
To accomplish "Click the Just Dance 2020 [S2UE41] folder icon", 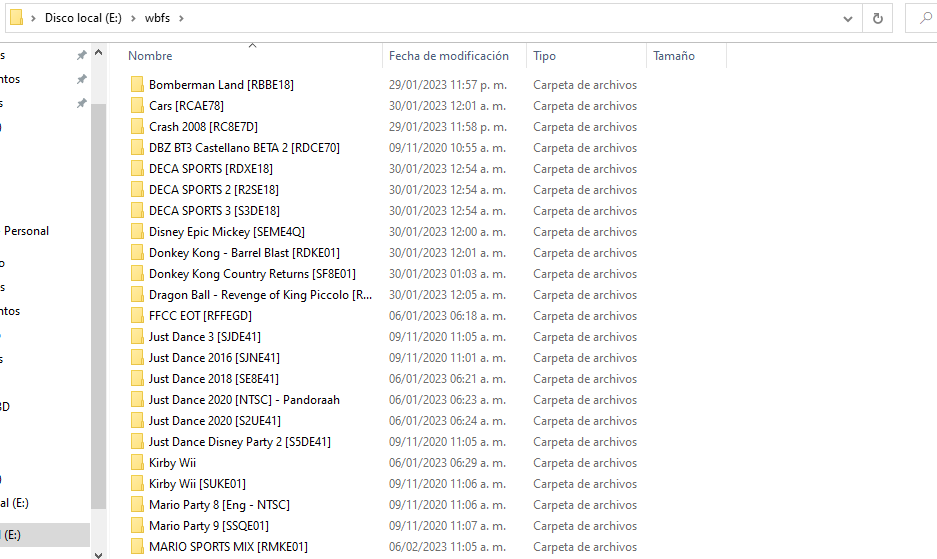I will pos(137,420).
